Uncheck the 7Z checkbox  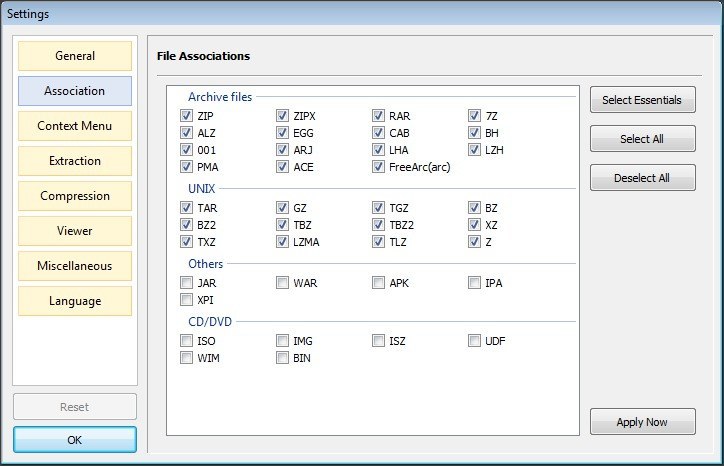coord(474,115)
